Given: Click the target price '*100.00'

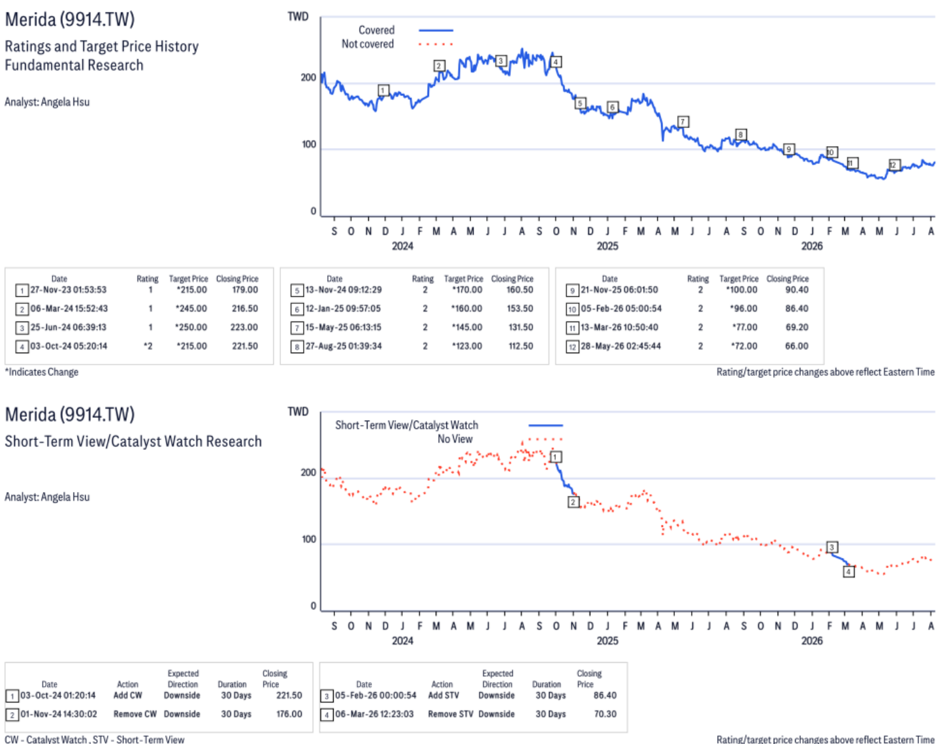Looking at the screenshot, I should coord(742,290).
